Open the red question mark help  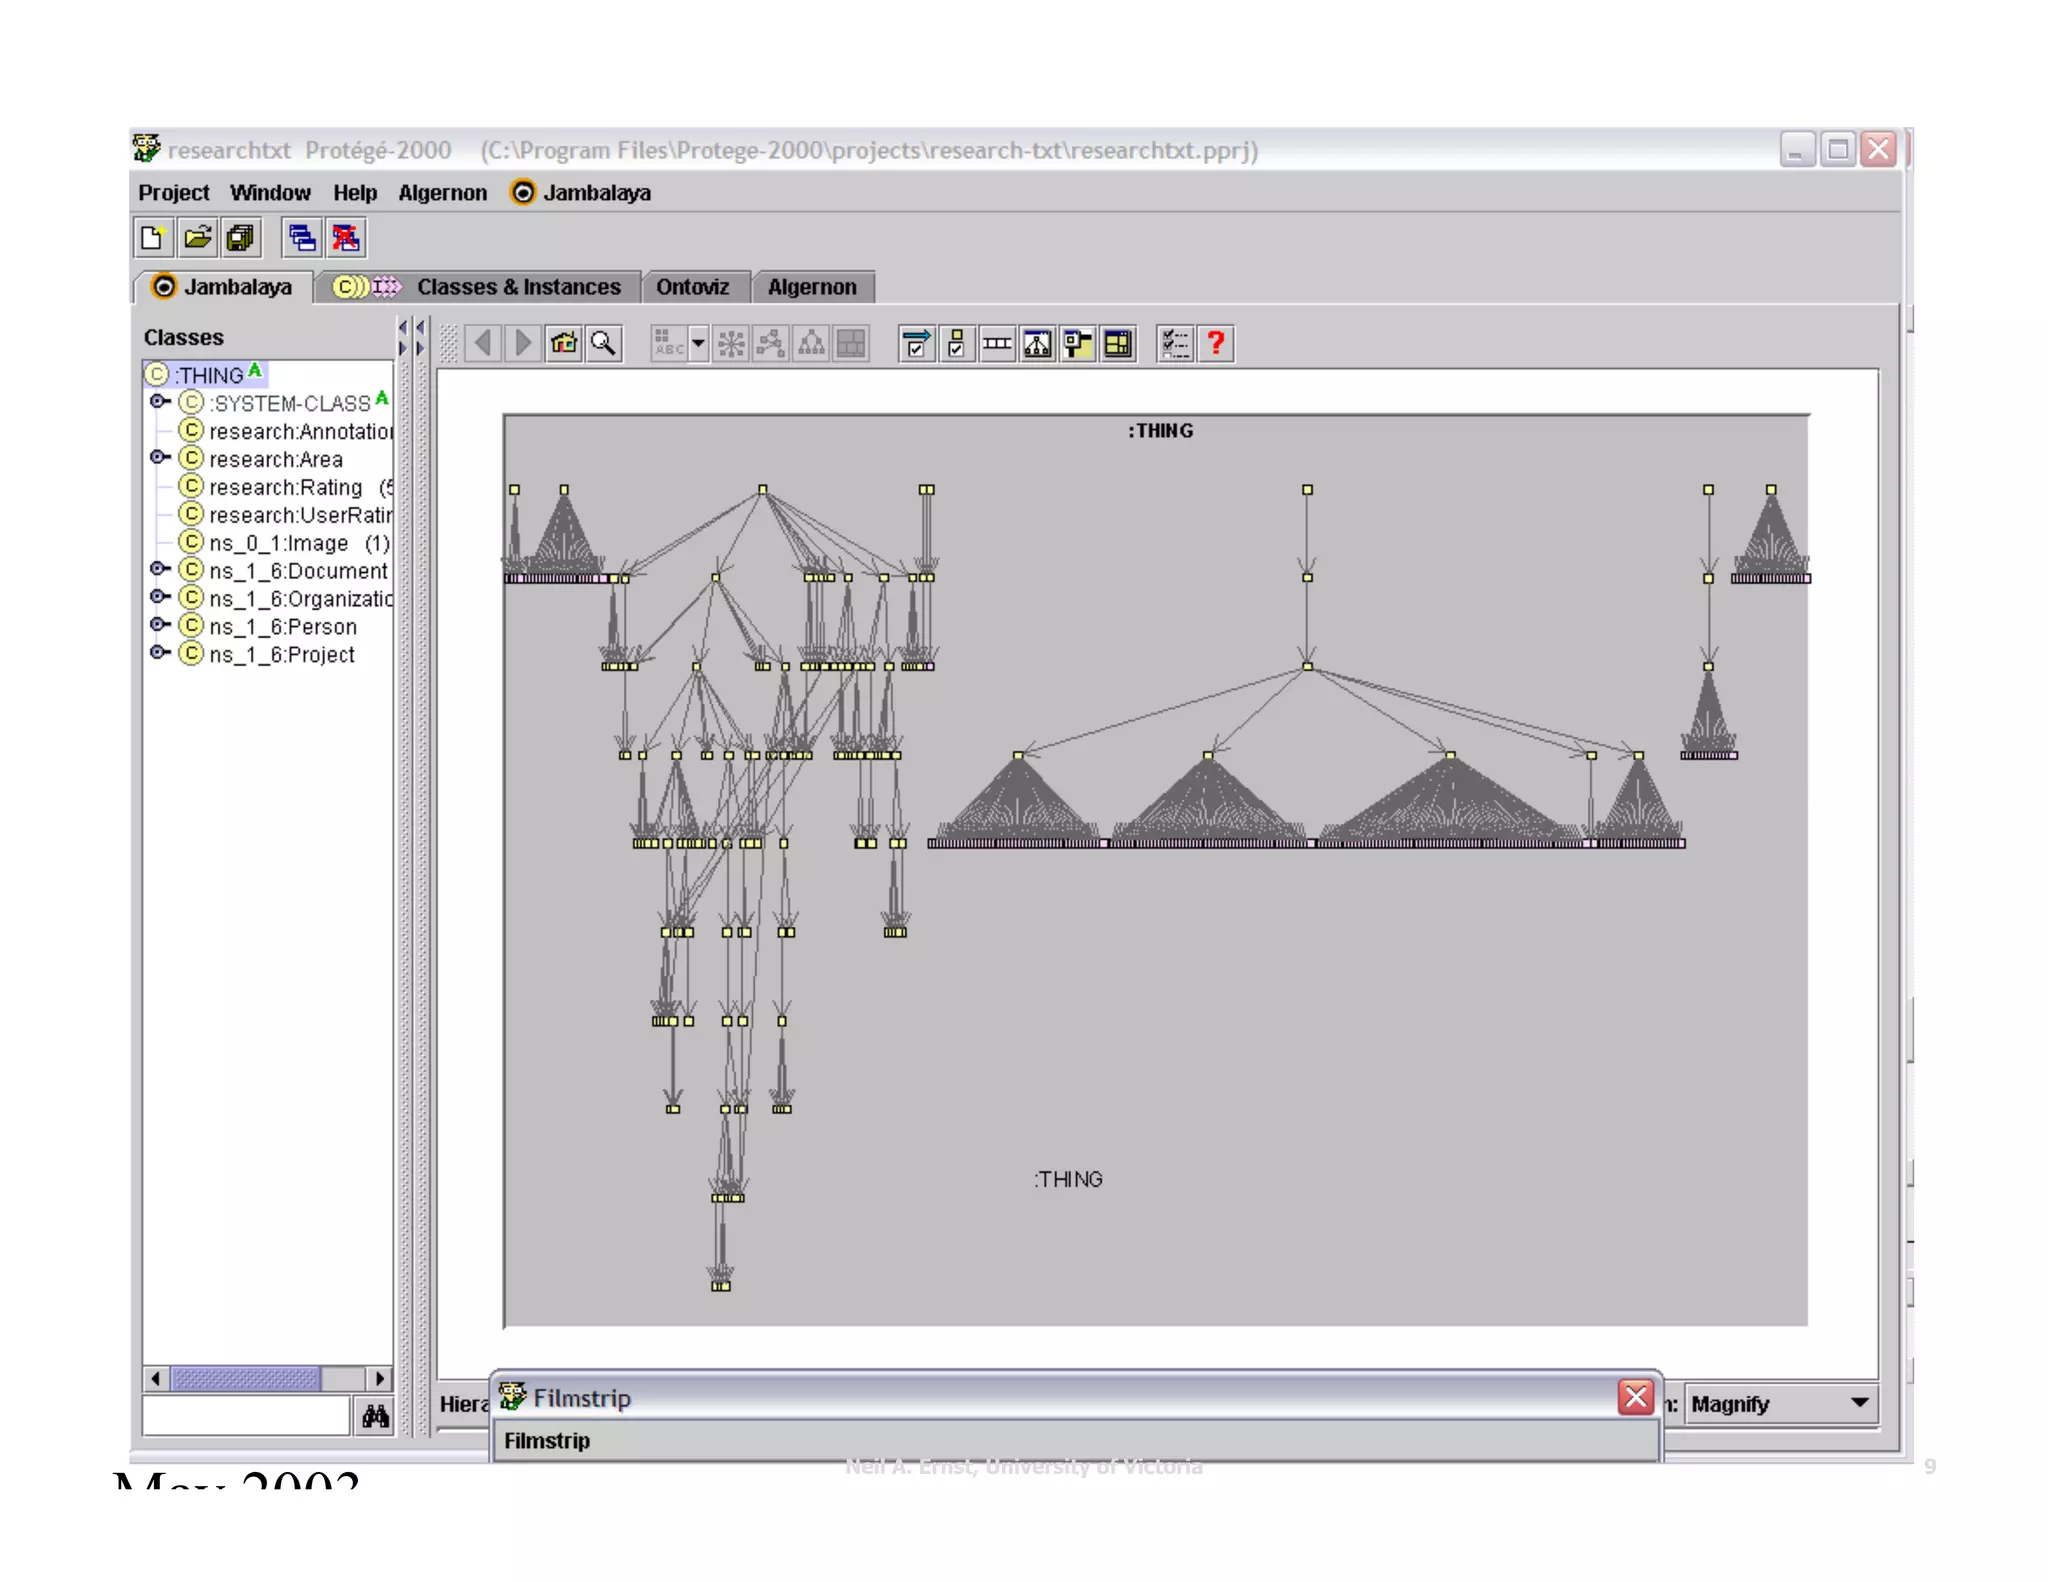coord(1216,344)
